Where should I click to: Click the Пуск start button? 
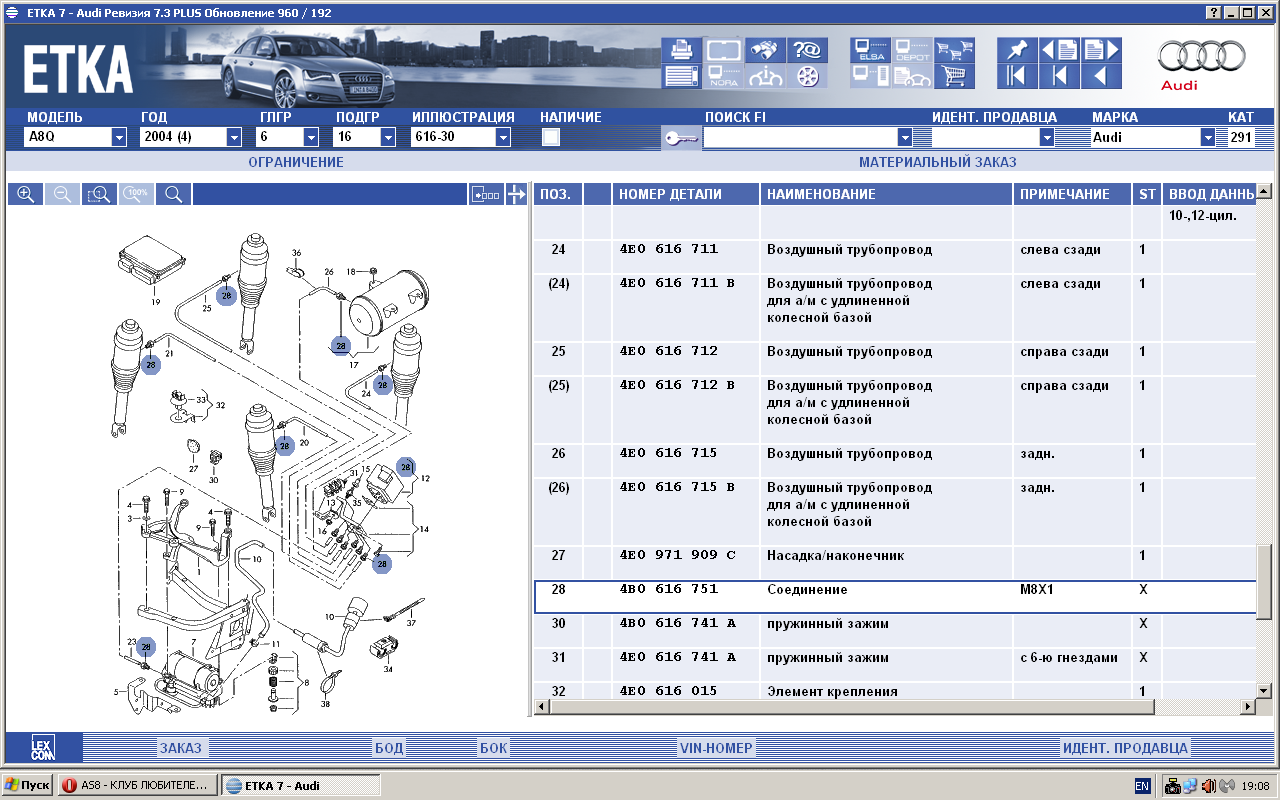[x=27, y=786]
